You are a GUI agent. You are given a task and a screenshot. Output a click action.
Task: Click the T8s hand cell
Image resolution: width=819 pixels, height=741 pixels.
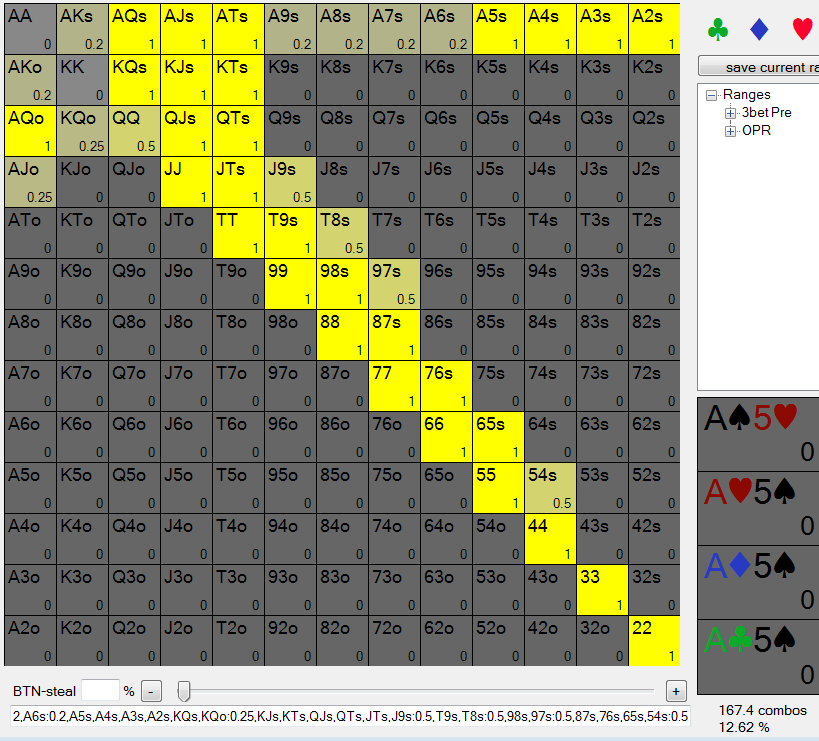(343, 233)
